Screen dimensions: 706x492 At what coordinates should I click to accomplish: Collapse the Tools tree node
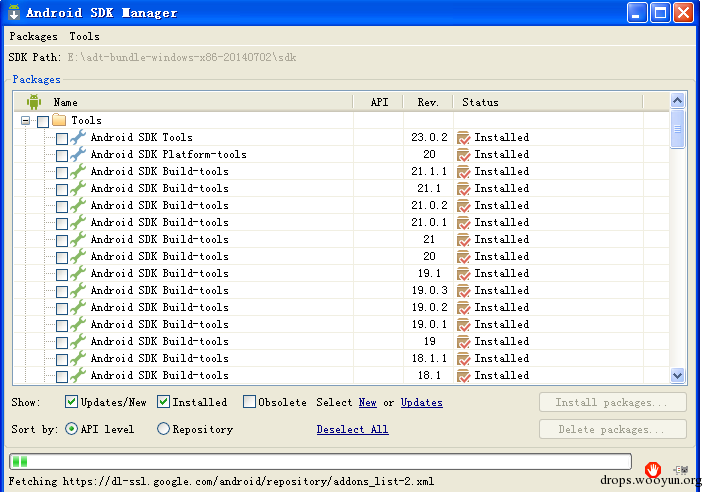pyautogui.click(x=26, y=120)
